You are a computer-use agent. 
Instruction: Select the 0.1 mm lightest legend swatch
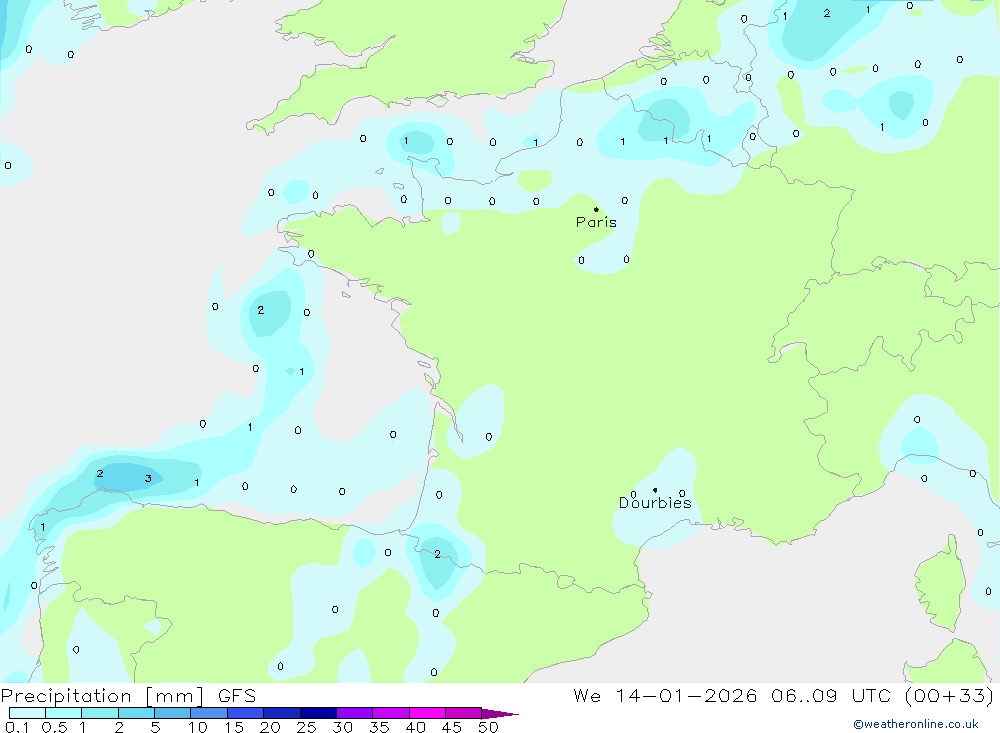coord(27,713)
